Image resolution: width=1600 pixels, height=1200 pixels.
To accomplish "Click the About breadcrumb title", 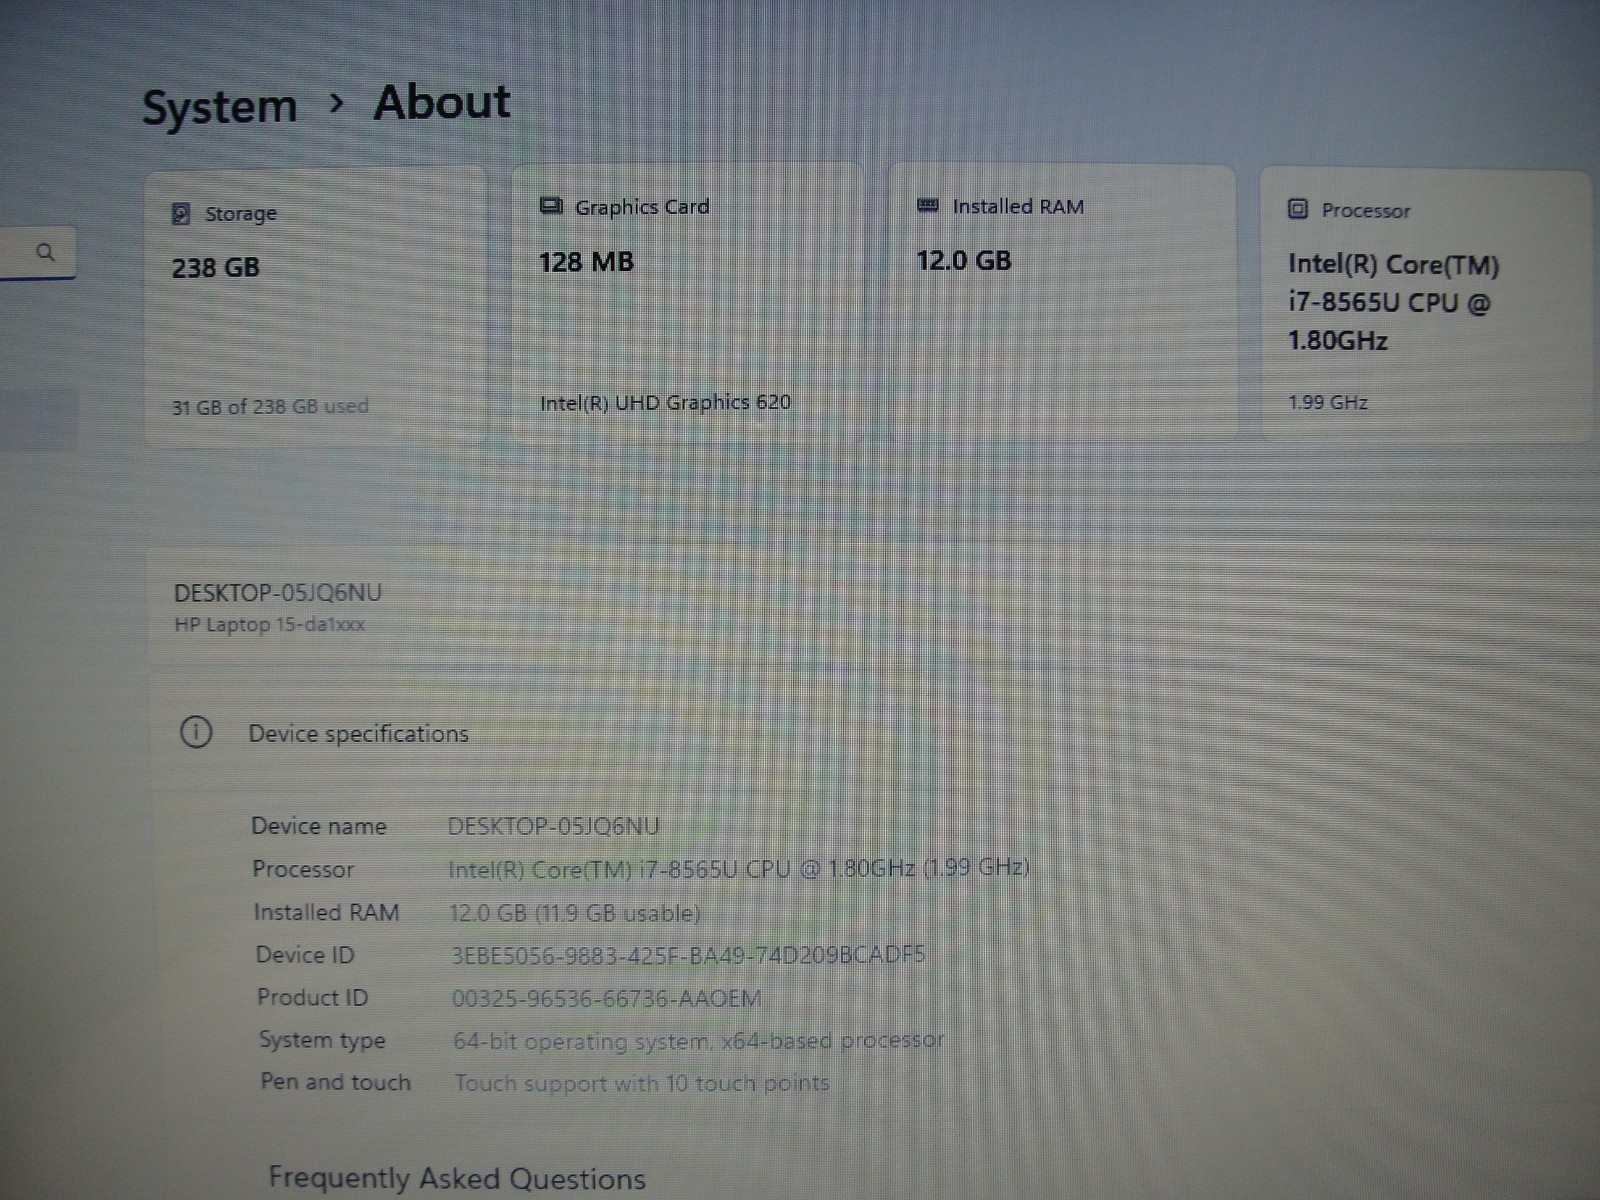I will coord(442,102).
